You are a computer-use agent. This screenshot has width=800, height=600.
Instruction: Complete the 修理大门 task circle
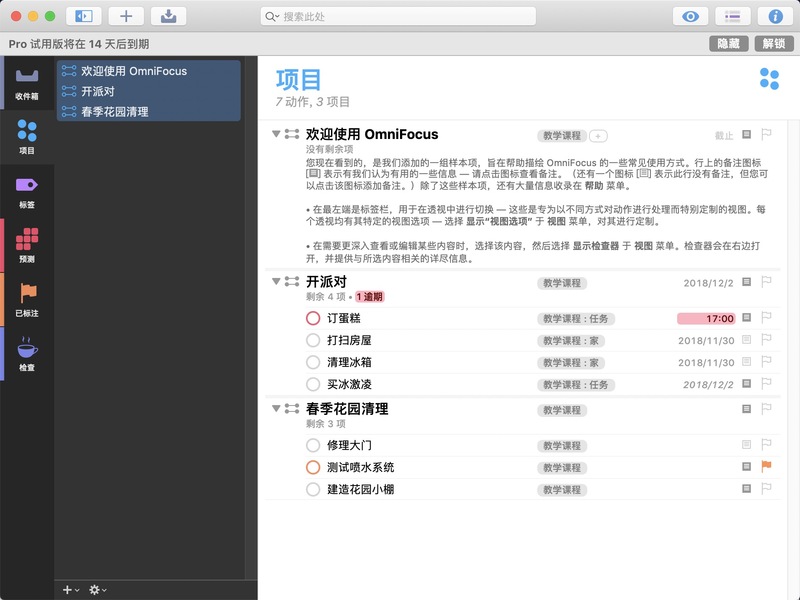point(313,445)
